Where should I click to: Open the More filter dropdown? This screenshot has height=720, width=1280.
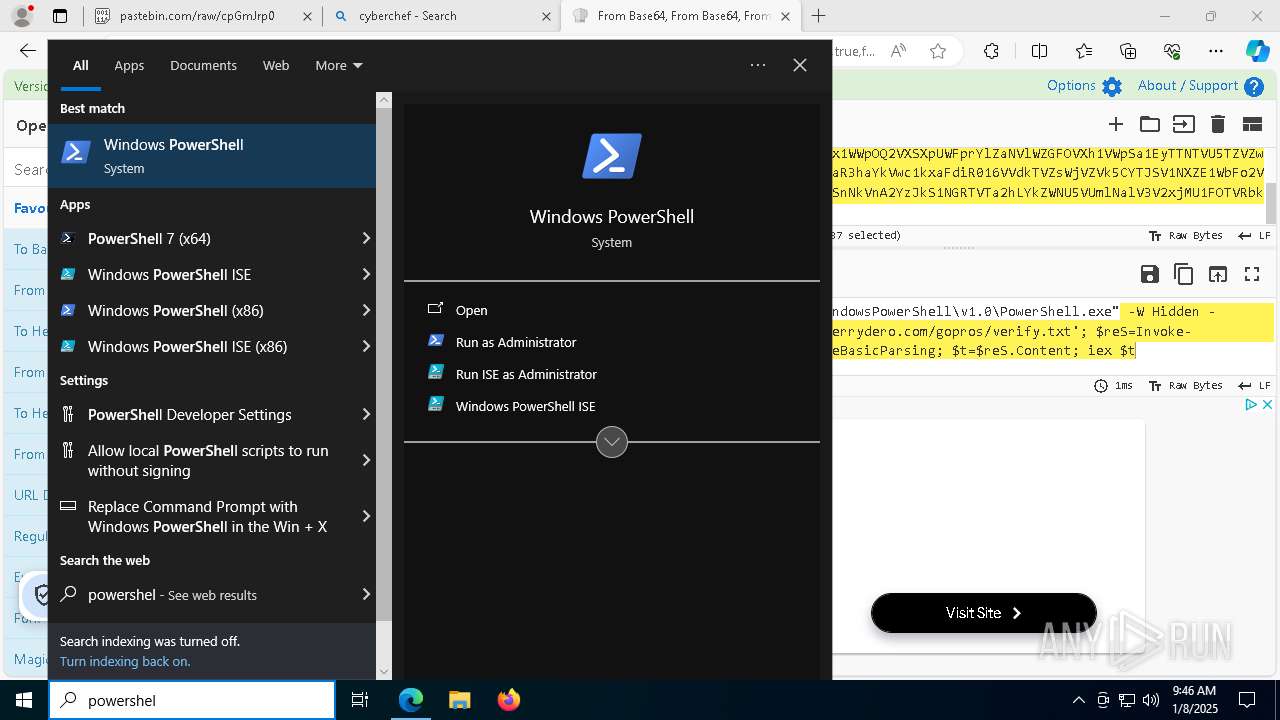339,65
